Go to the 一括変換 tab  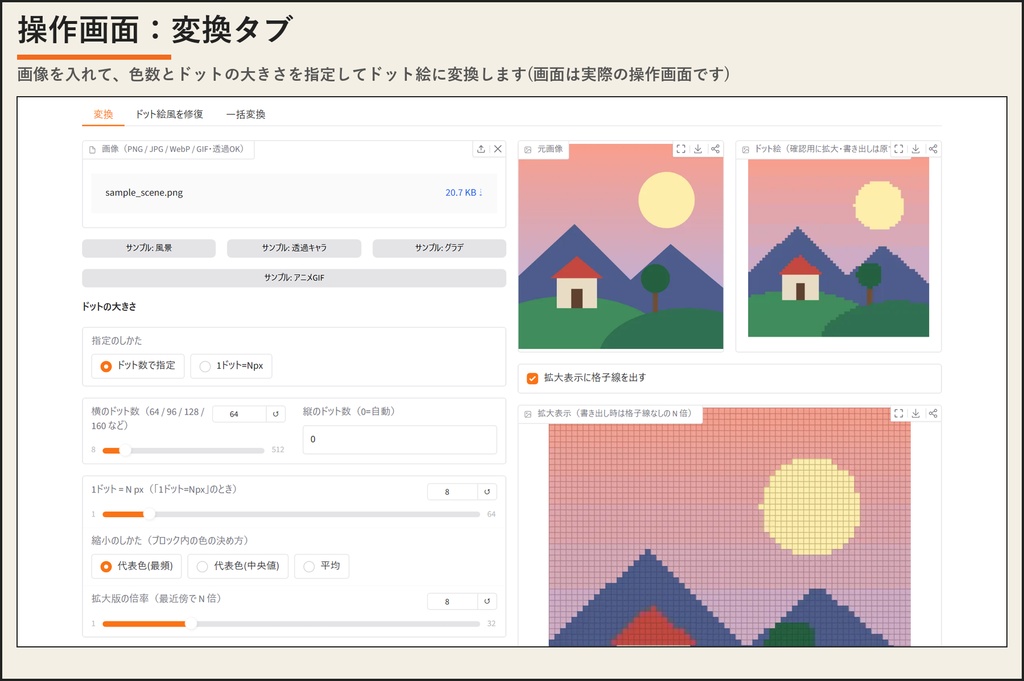246,114
